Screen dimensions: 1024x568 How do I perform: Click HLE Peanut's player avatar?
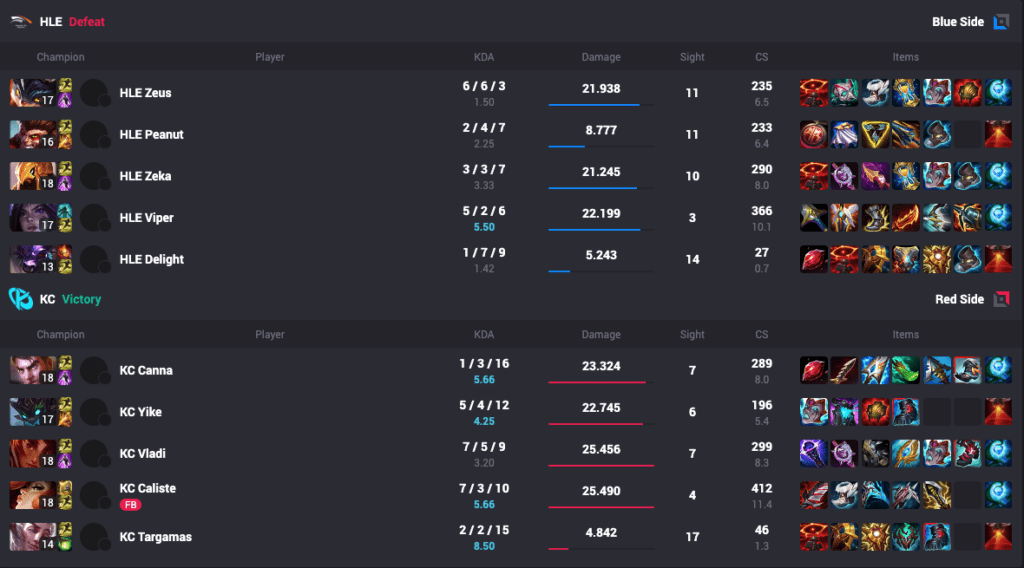coord(94,135)
